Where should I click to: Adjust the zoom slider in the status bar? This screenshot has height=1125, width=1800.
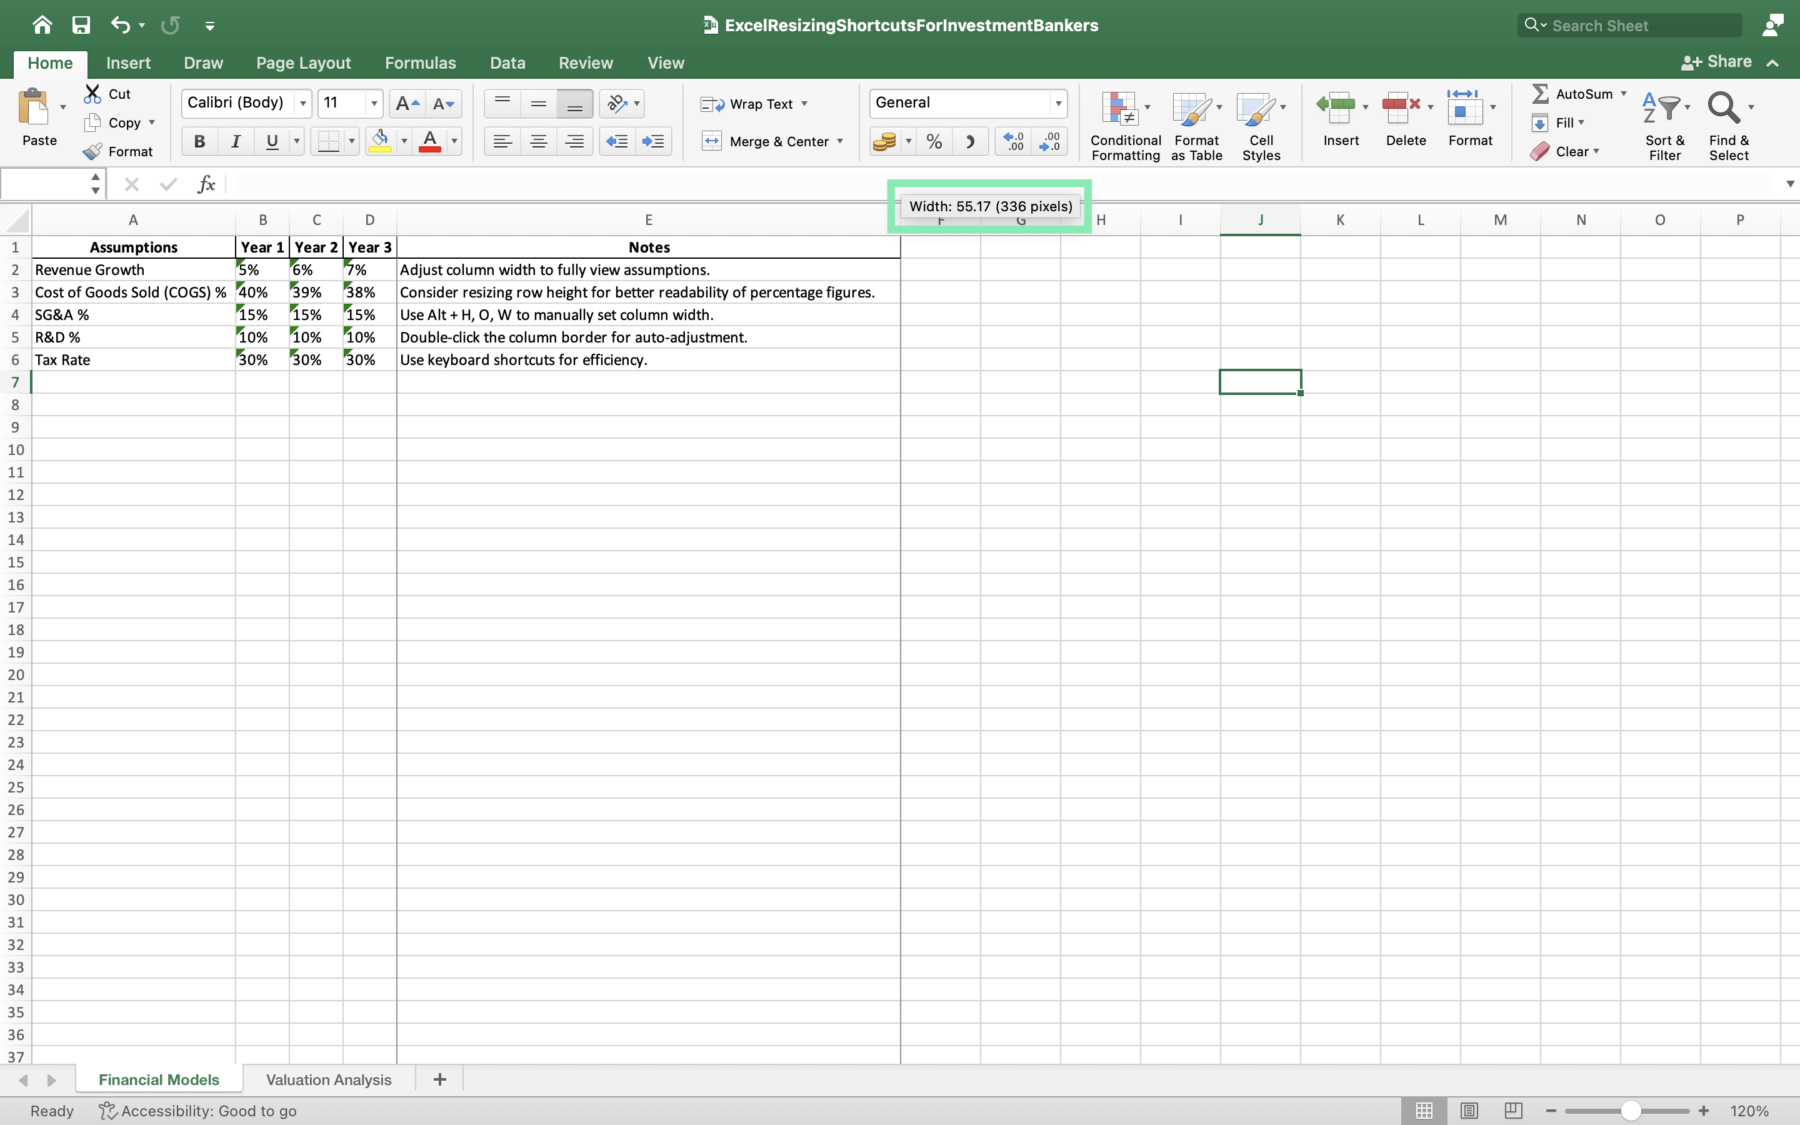(x=1630, y=1110)
